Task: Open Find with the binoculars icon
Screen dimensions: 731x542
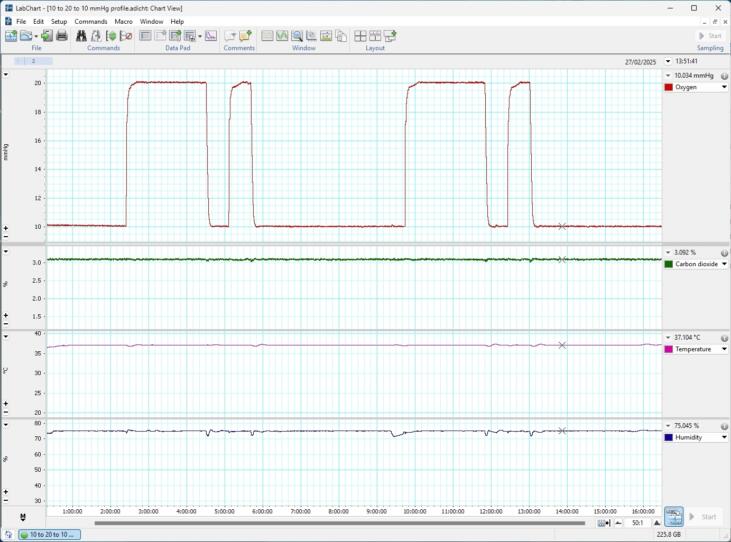Action: (81, 36)
